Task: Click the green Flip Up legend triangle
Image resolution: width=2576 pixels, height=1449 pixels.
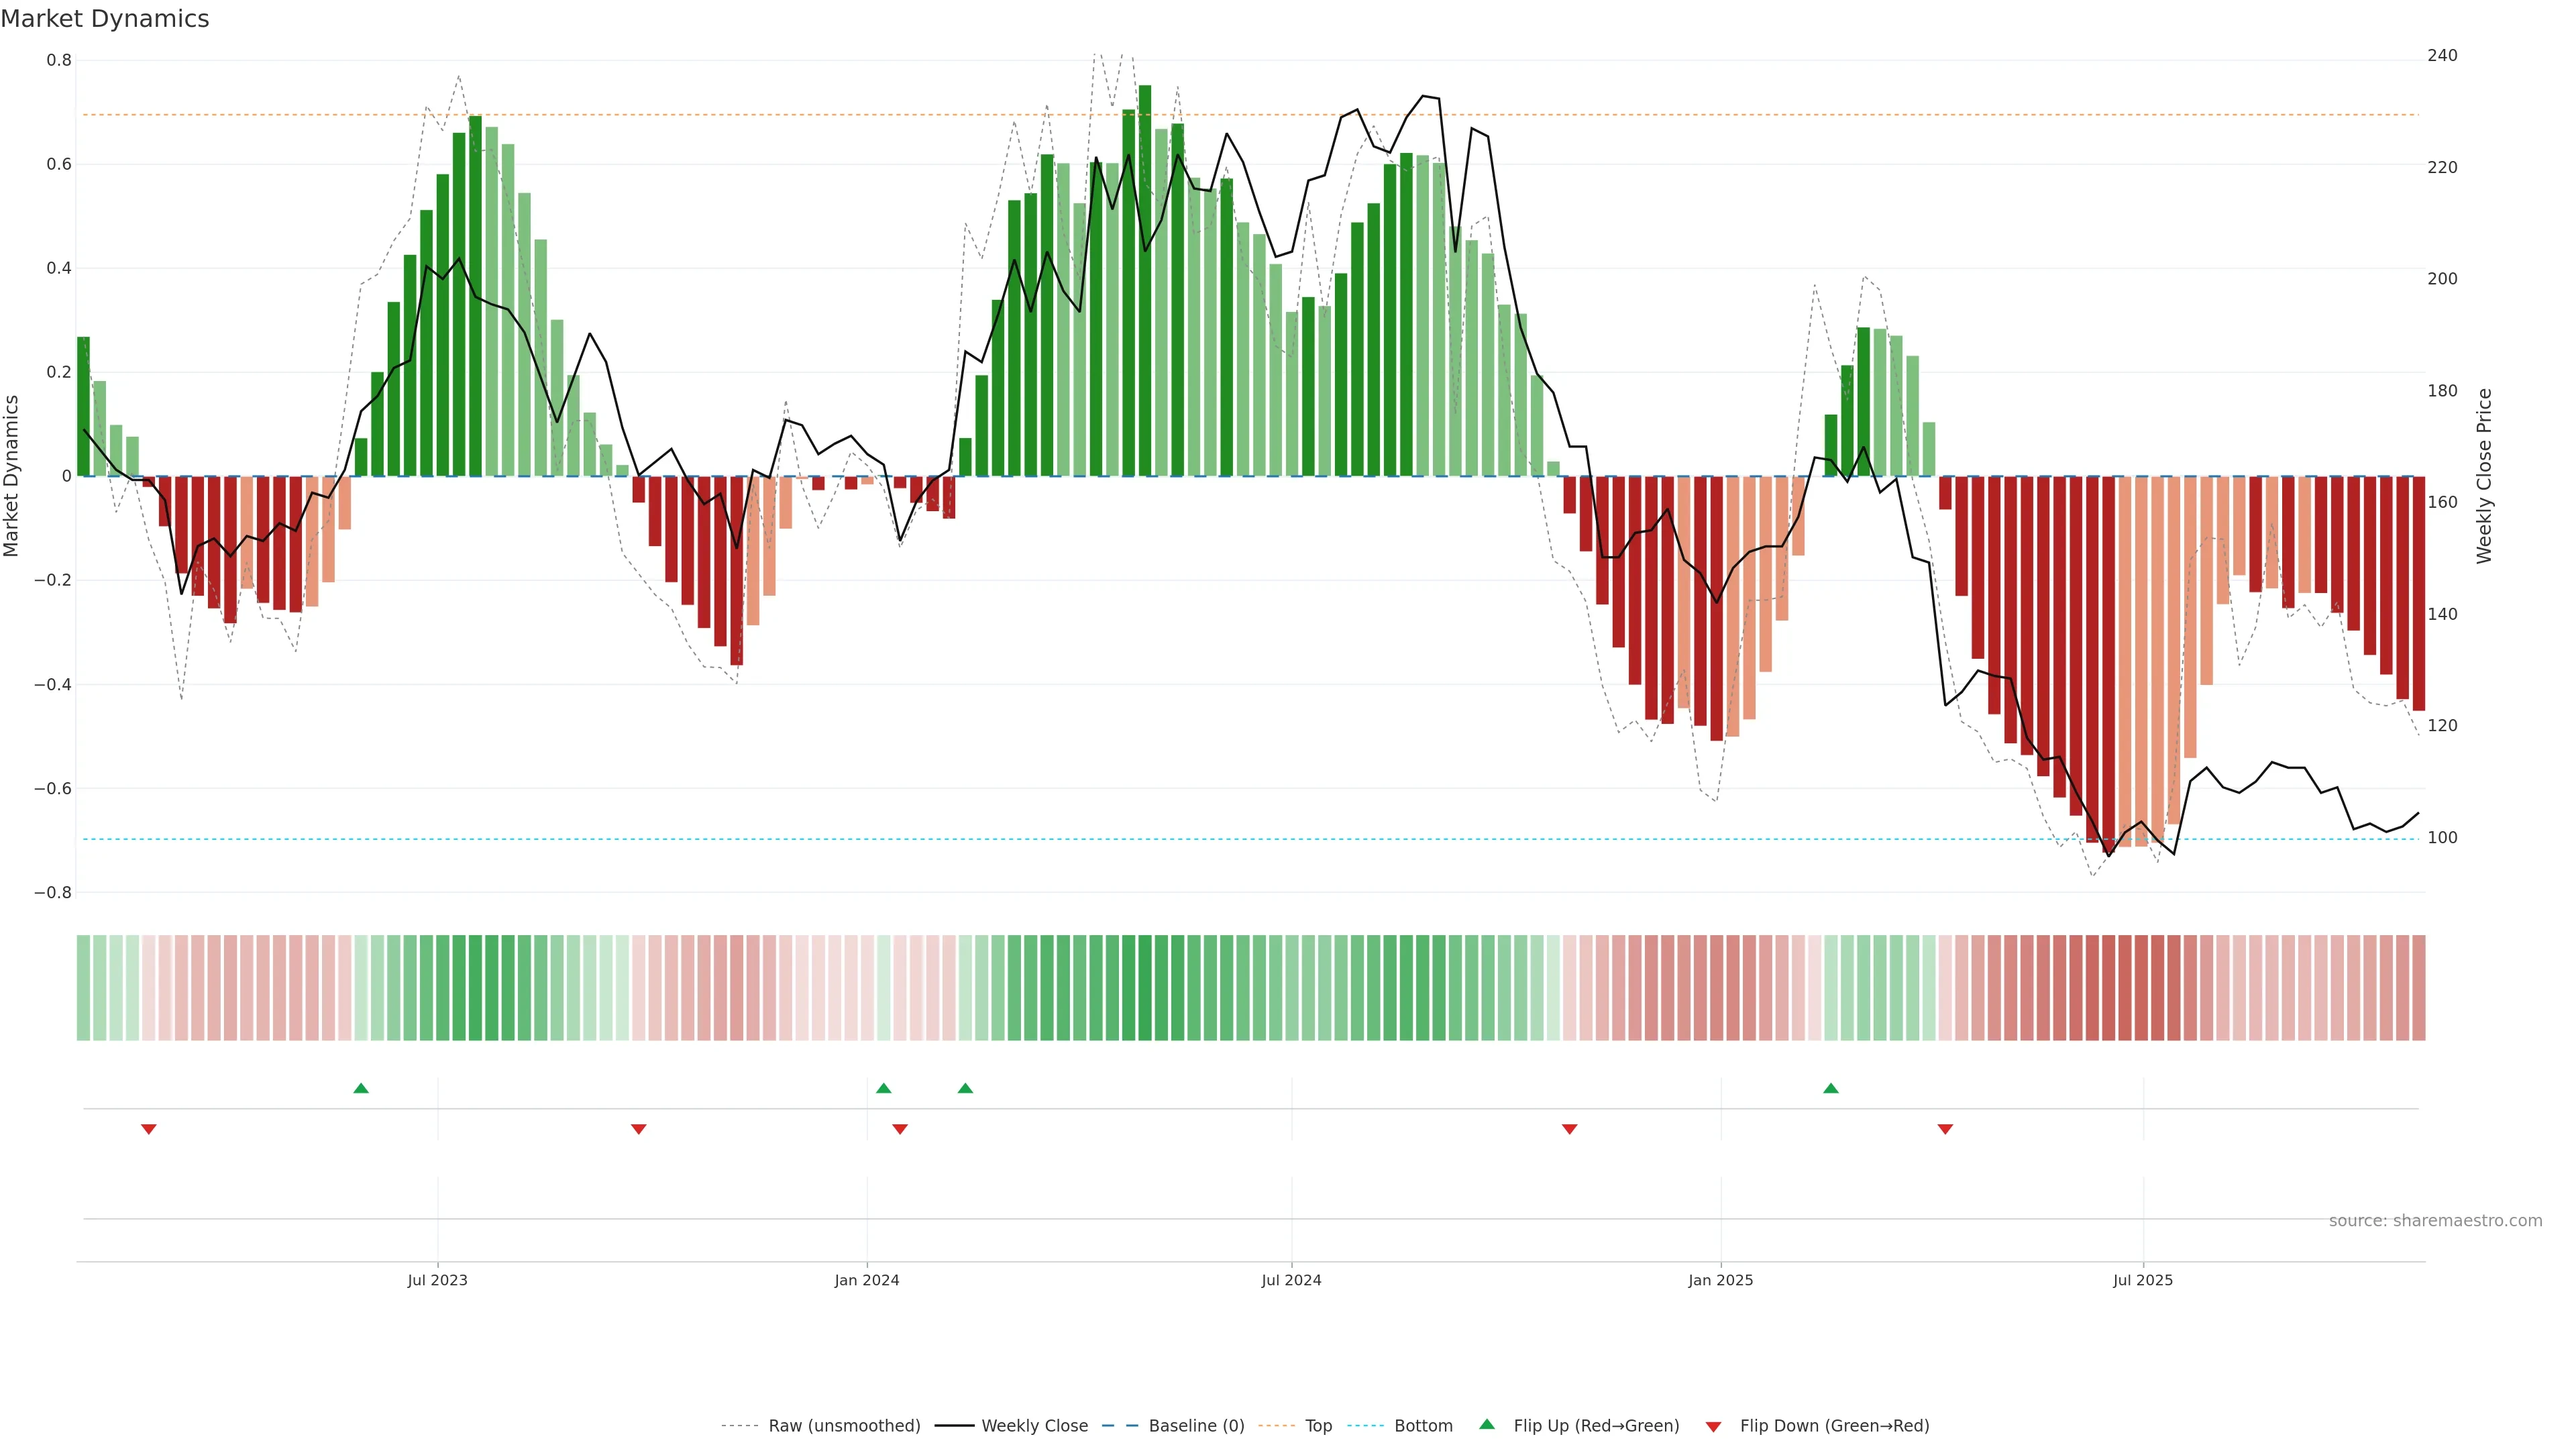Action: (x=1487, y=1424)
